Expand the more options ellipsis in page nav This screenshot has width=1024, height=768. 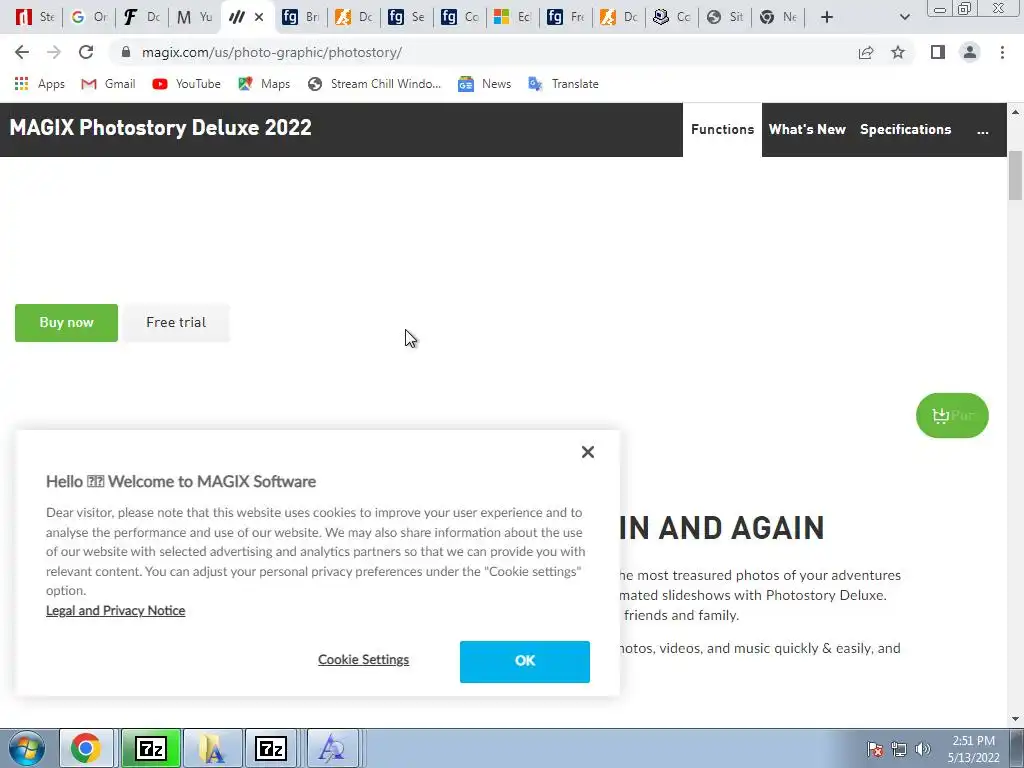[982, 130]
